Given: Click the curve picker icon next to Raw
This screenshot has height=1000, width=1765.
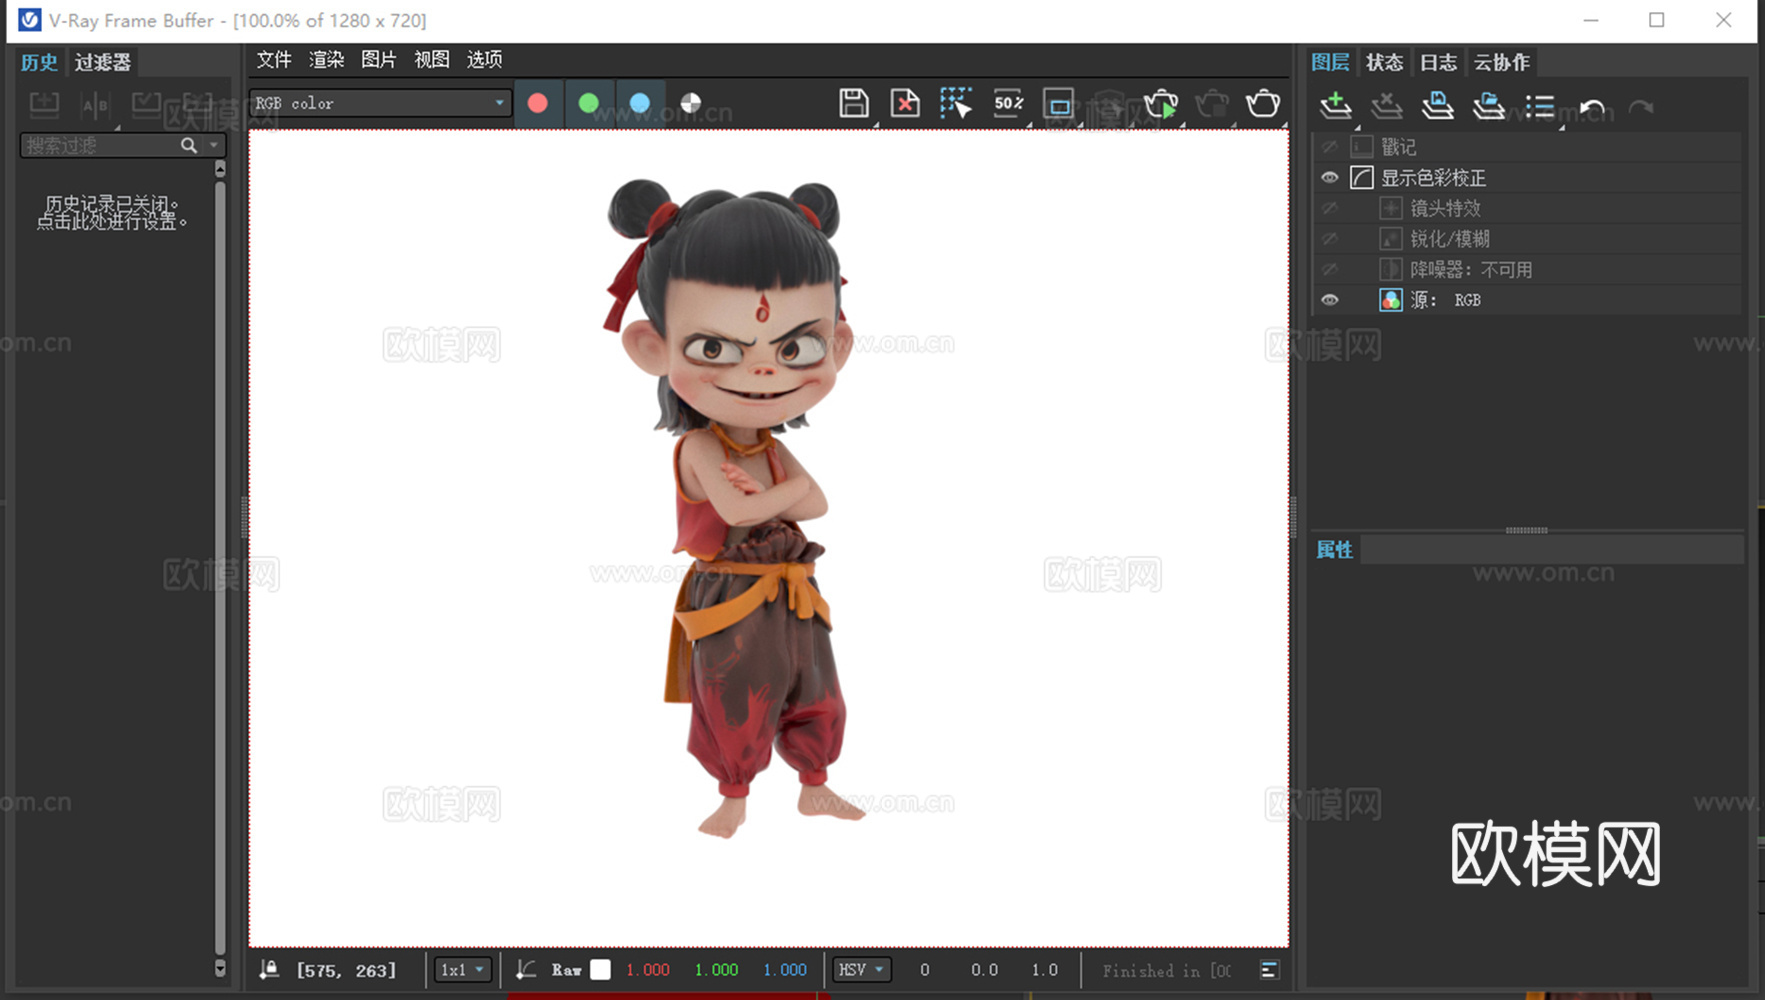Looking at the screenshot, I should (526, 969).
